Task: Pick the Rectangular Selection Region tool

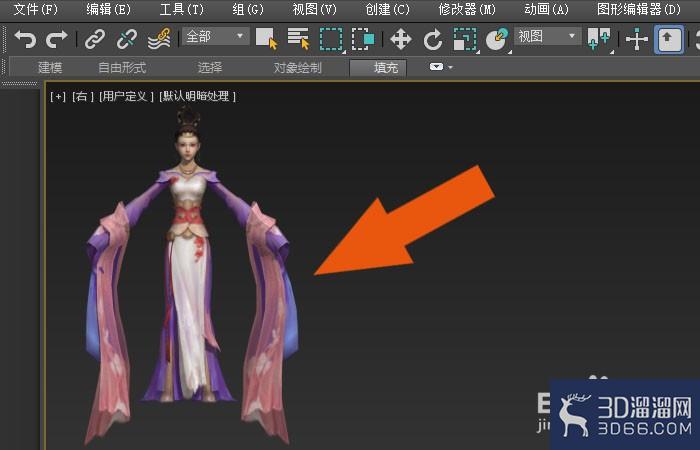Action: (x=331, y=39)
